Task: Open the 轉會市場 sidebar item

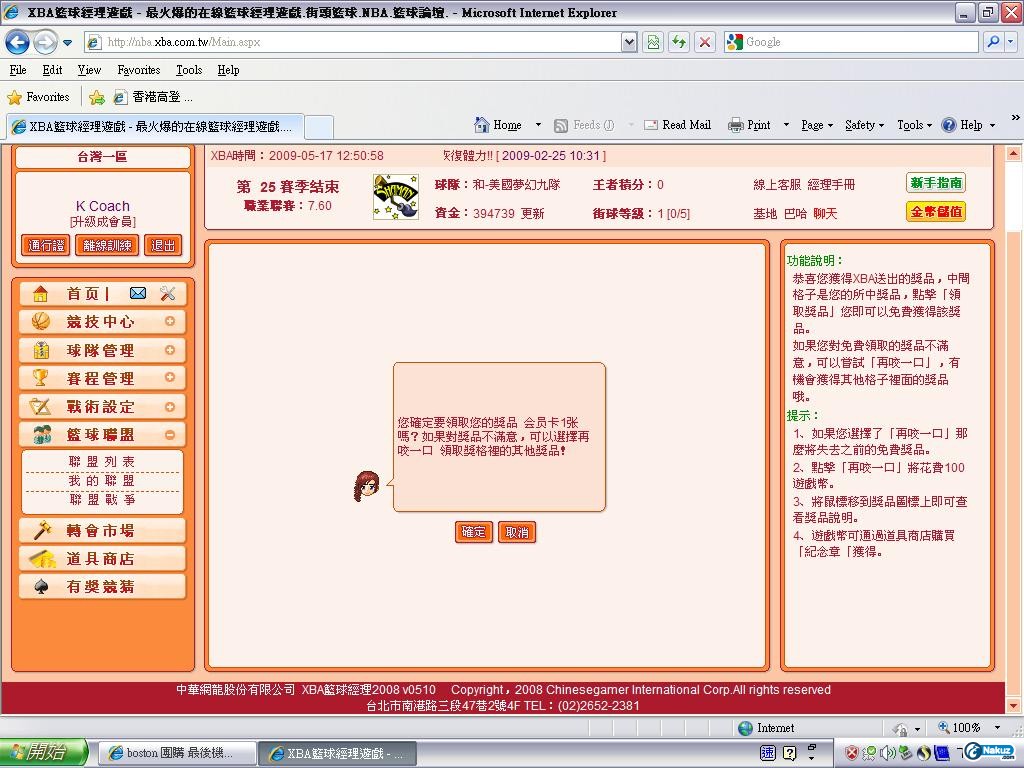Action: coord(103,530)
